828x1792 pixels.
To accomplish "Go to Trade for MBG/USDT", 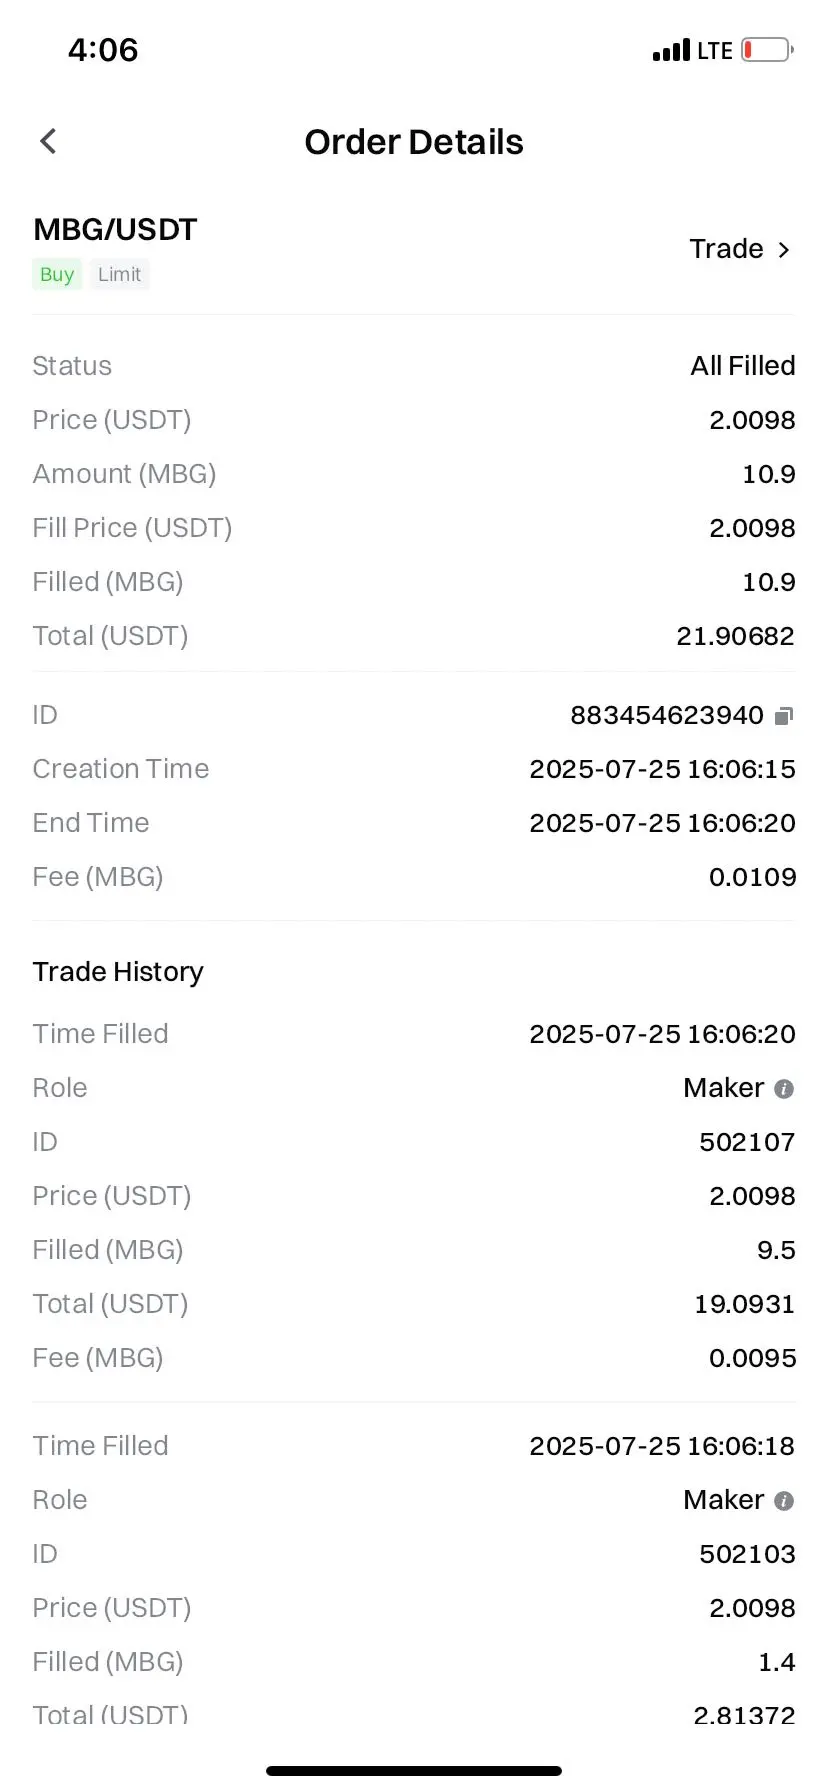I will [x=741, y=249].
